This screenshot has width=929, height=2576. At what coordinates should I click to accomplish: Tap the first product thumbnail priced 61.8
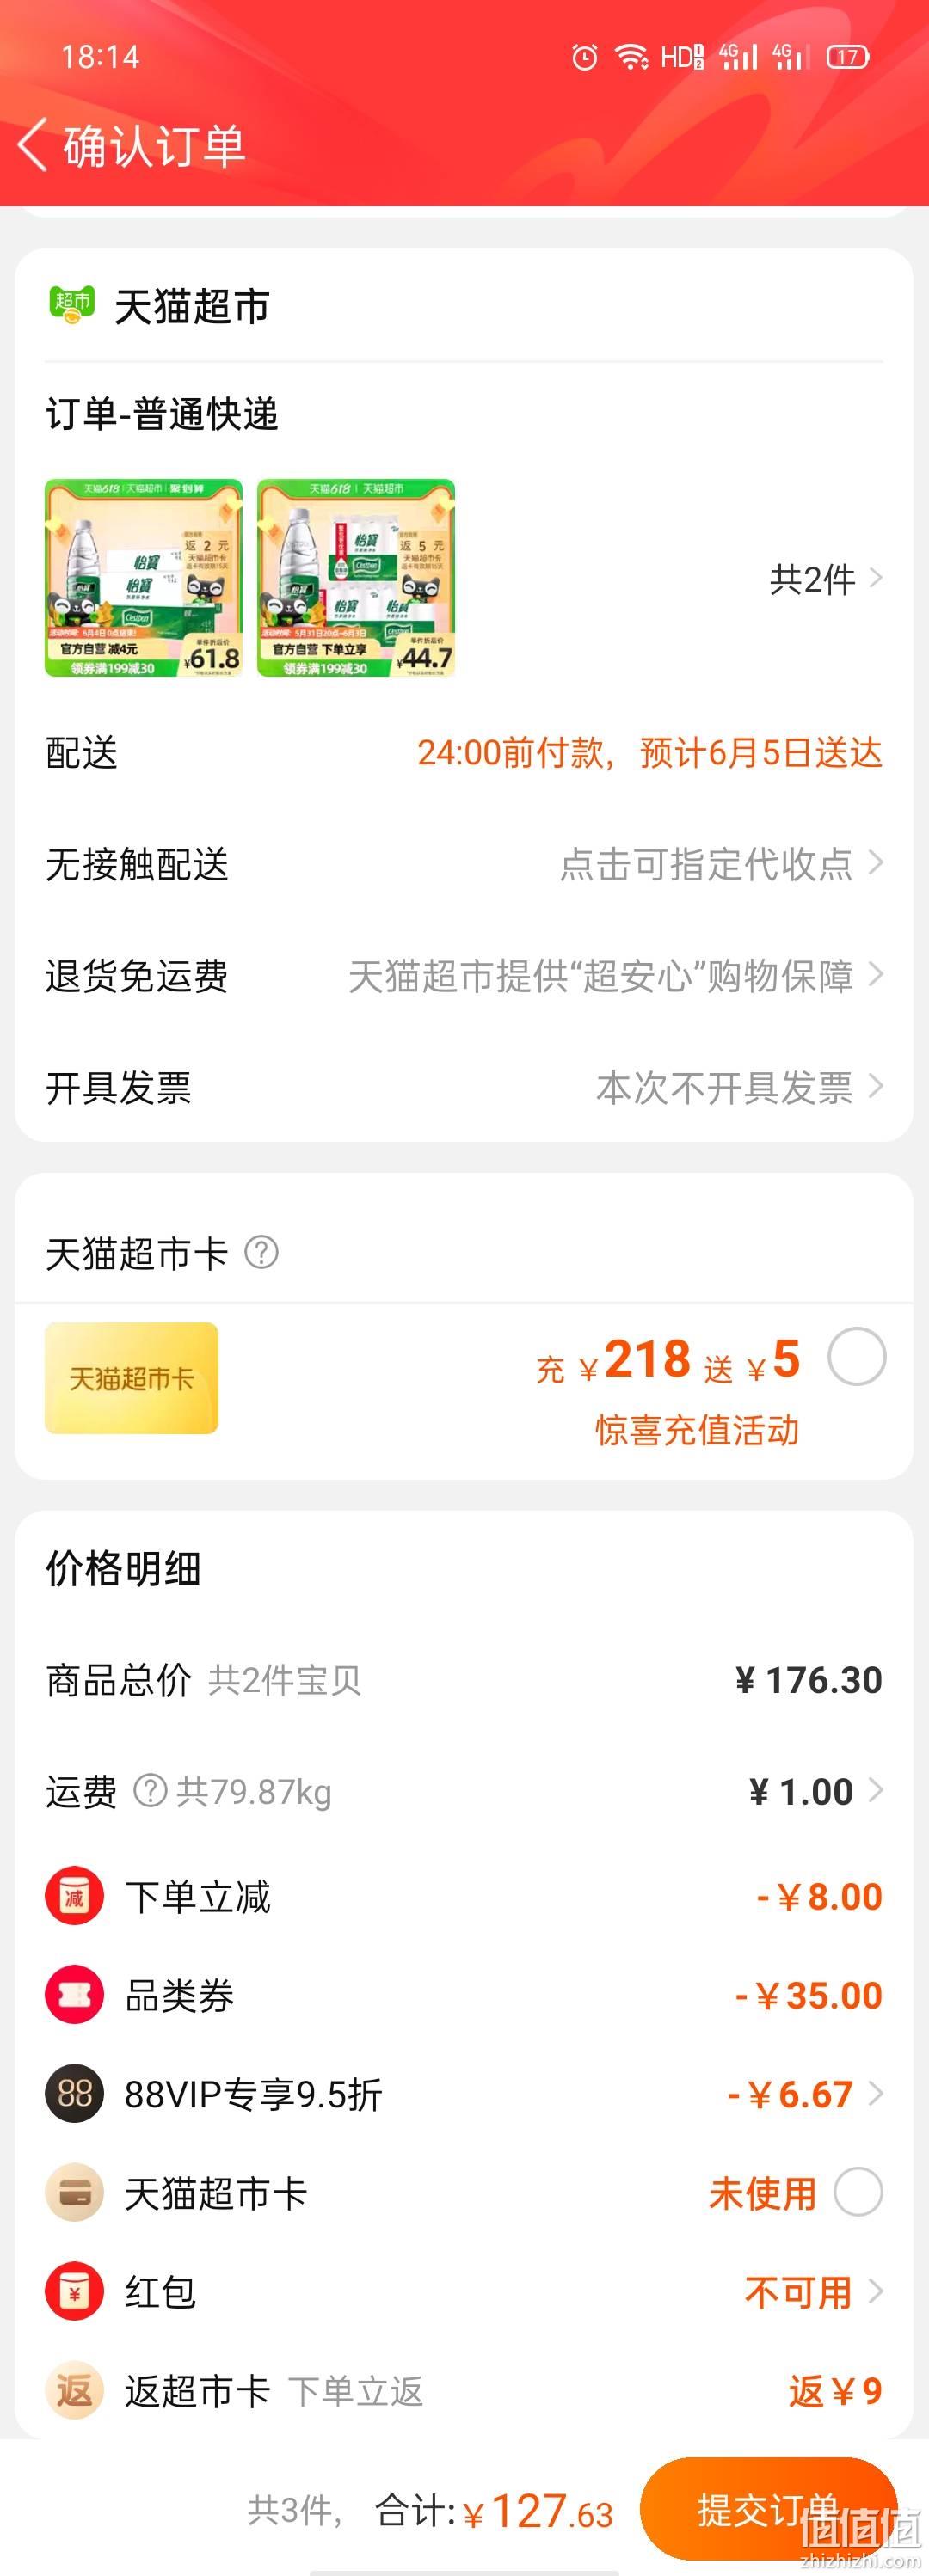point(144,578)
